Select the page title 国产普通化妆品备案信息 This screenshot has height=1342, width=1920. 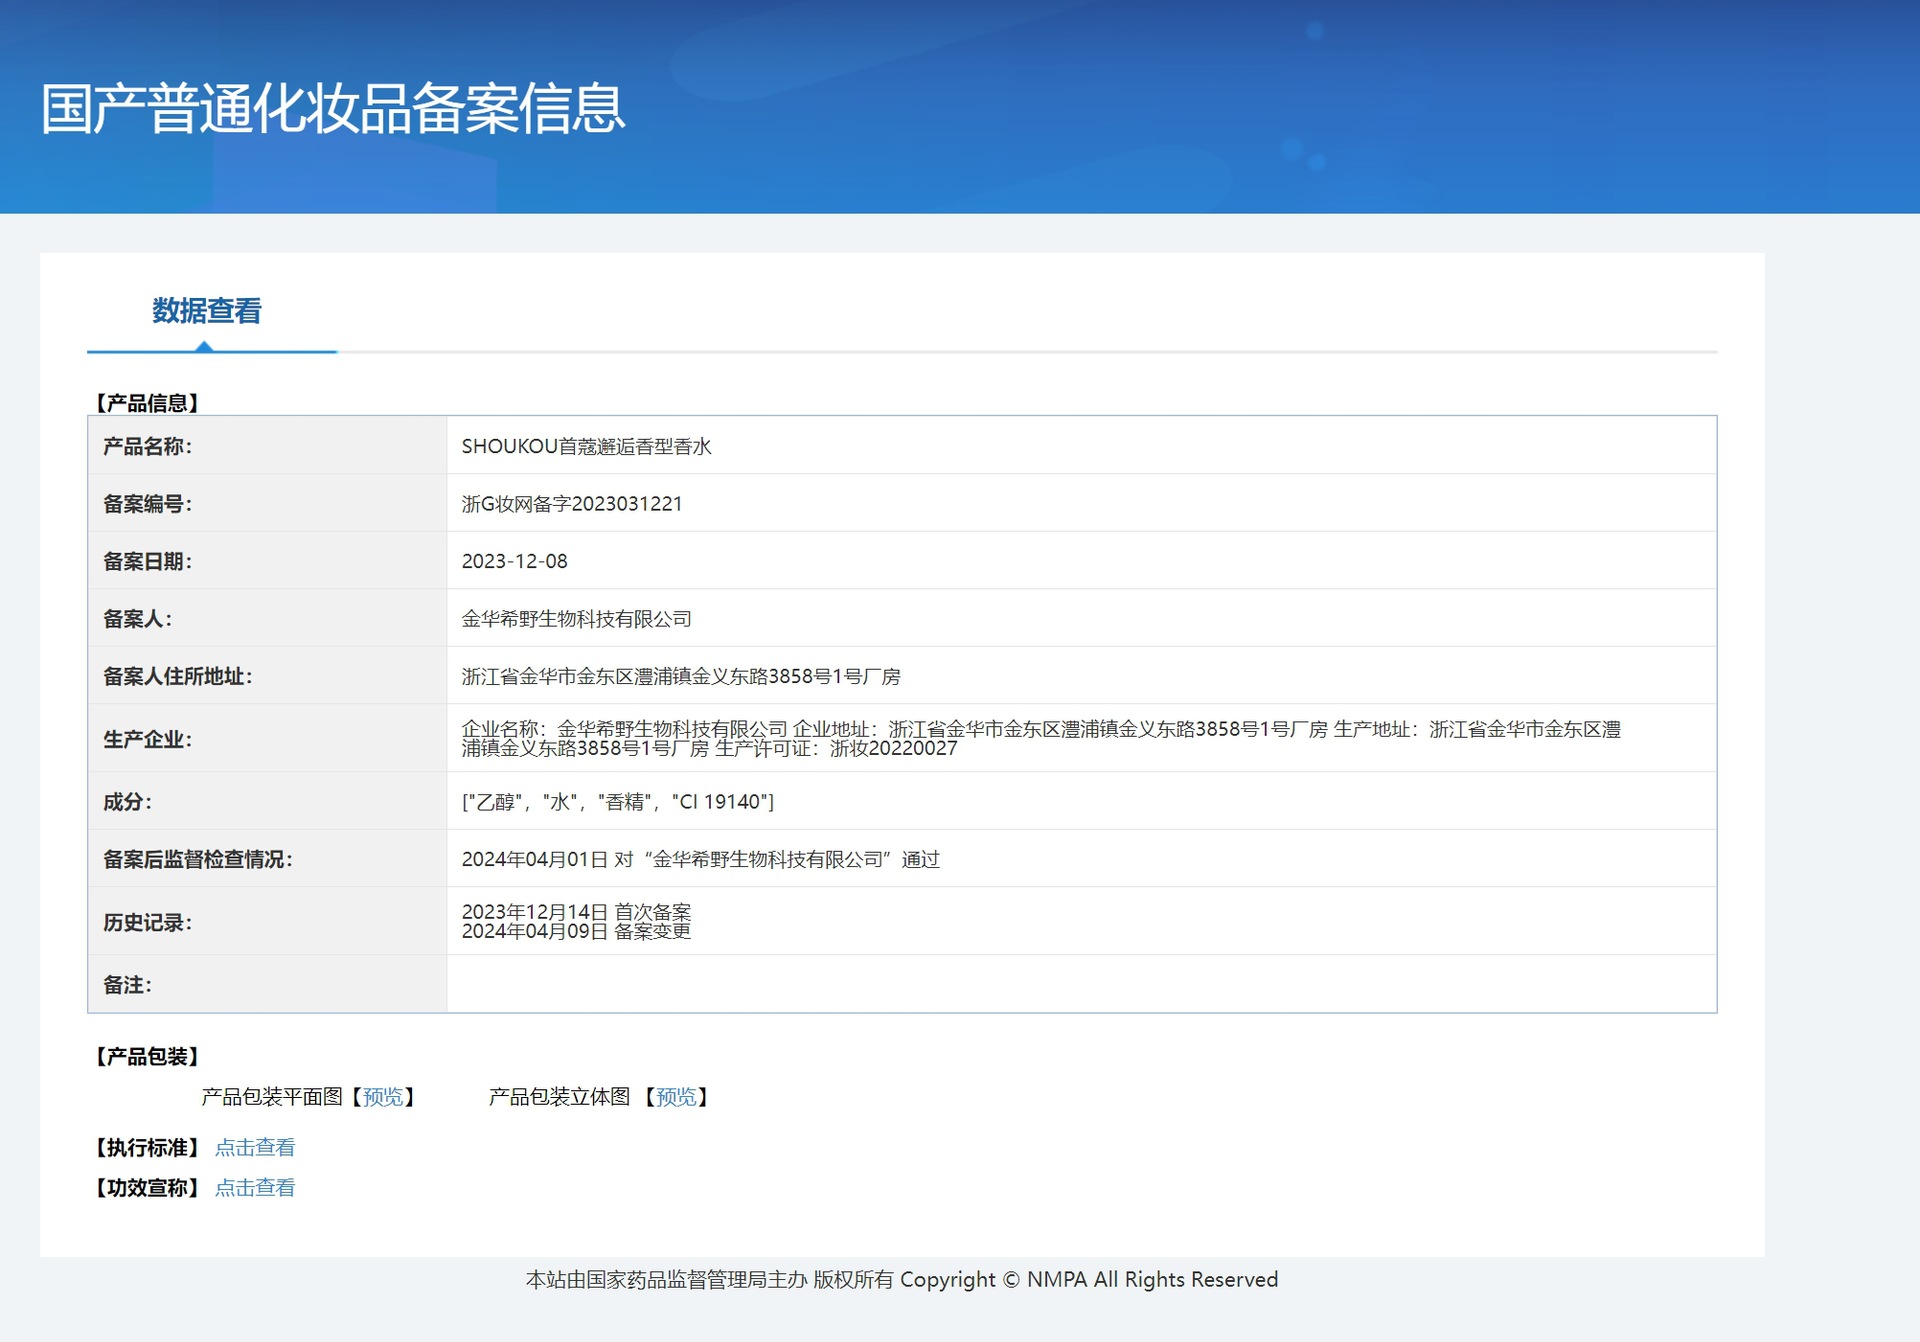coord(331,110)
